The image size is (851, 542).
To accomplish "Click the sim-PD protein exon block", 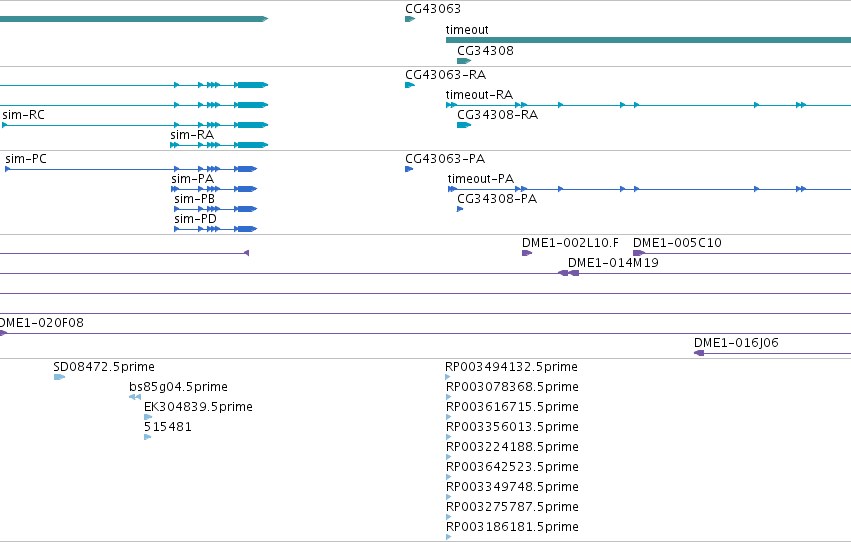I will (x=247, y=229).
